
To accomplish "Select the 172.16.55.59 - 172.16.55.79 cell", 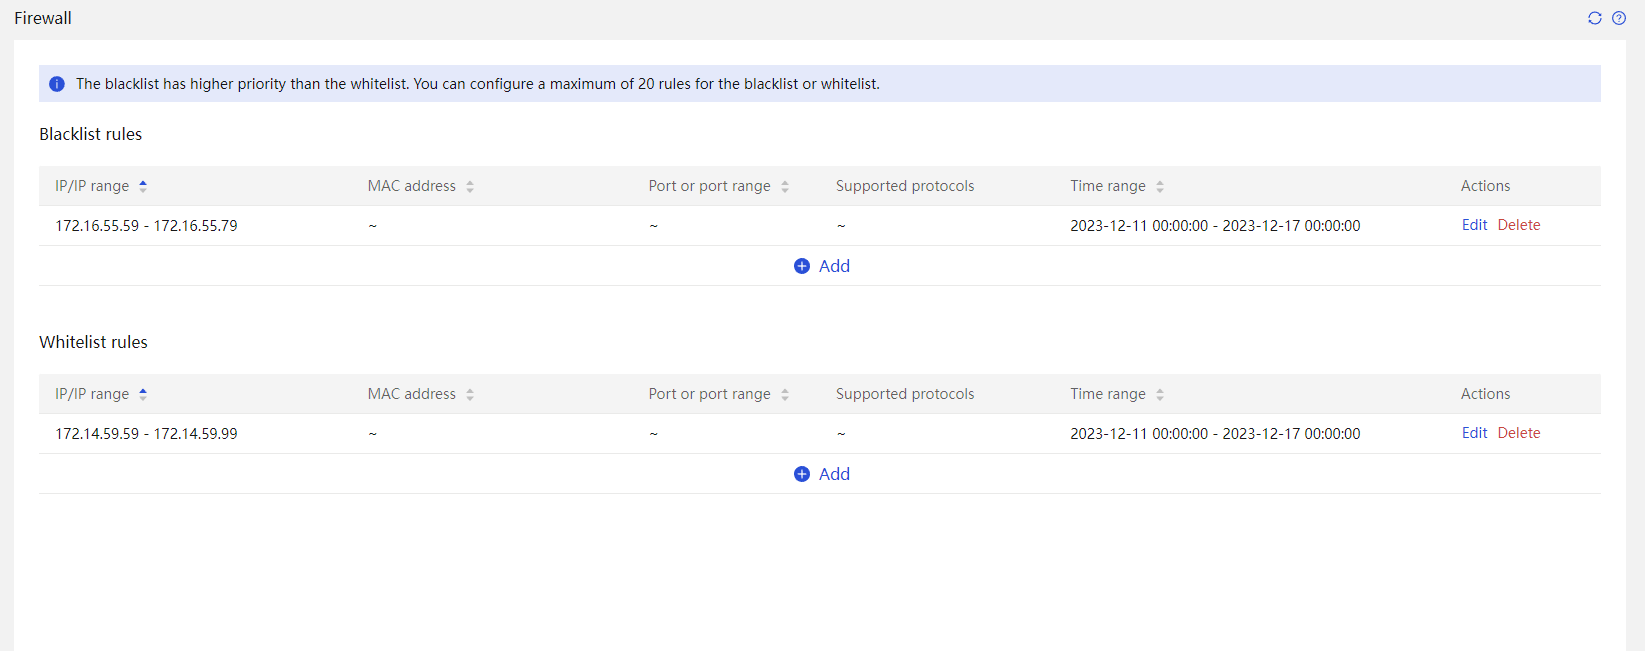I will 146,226.
